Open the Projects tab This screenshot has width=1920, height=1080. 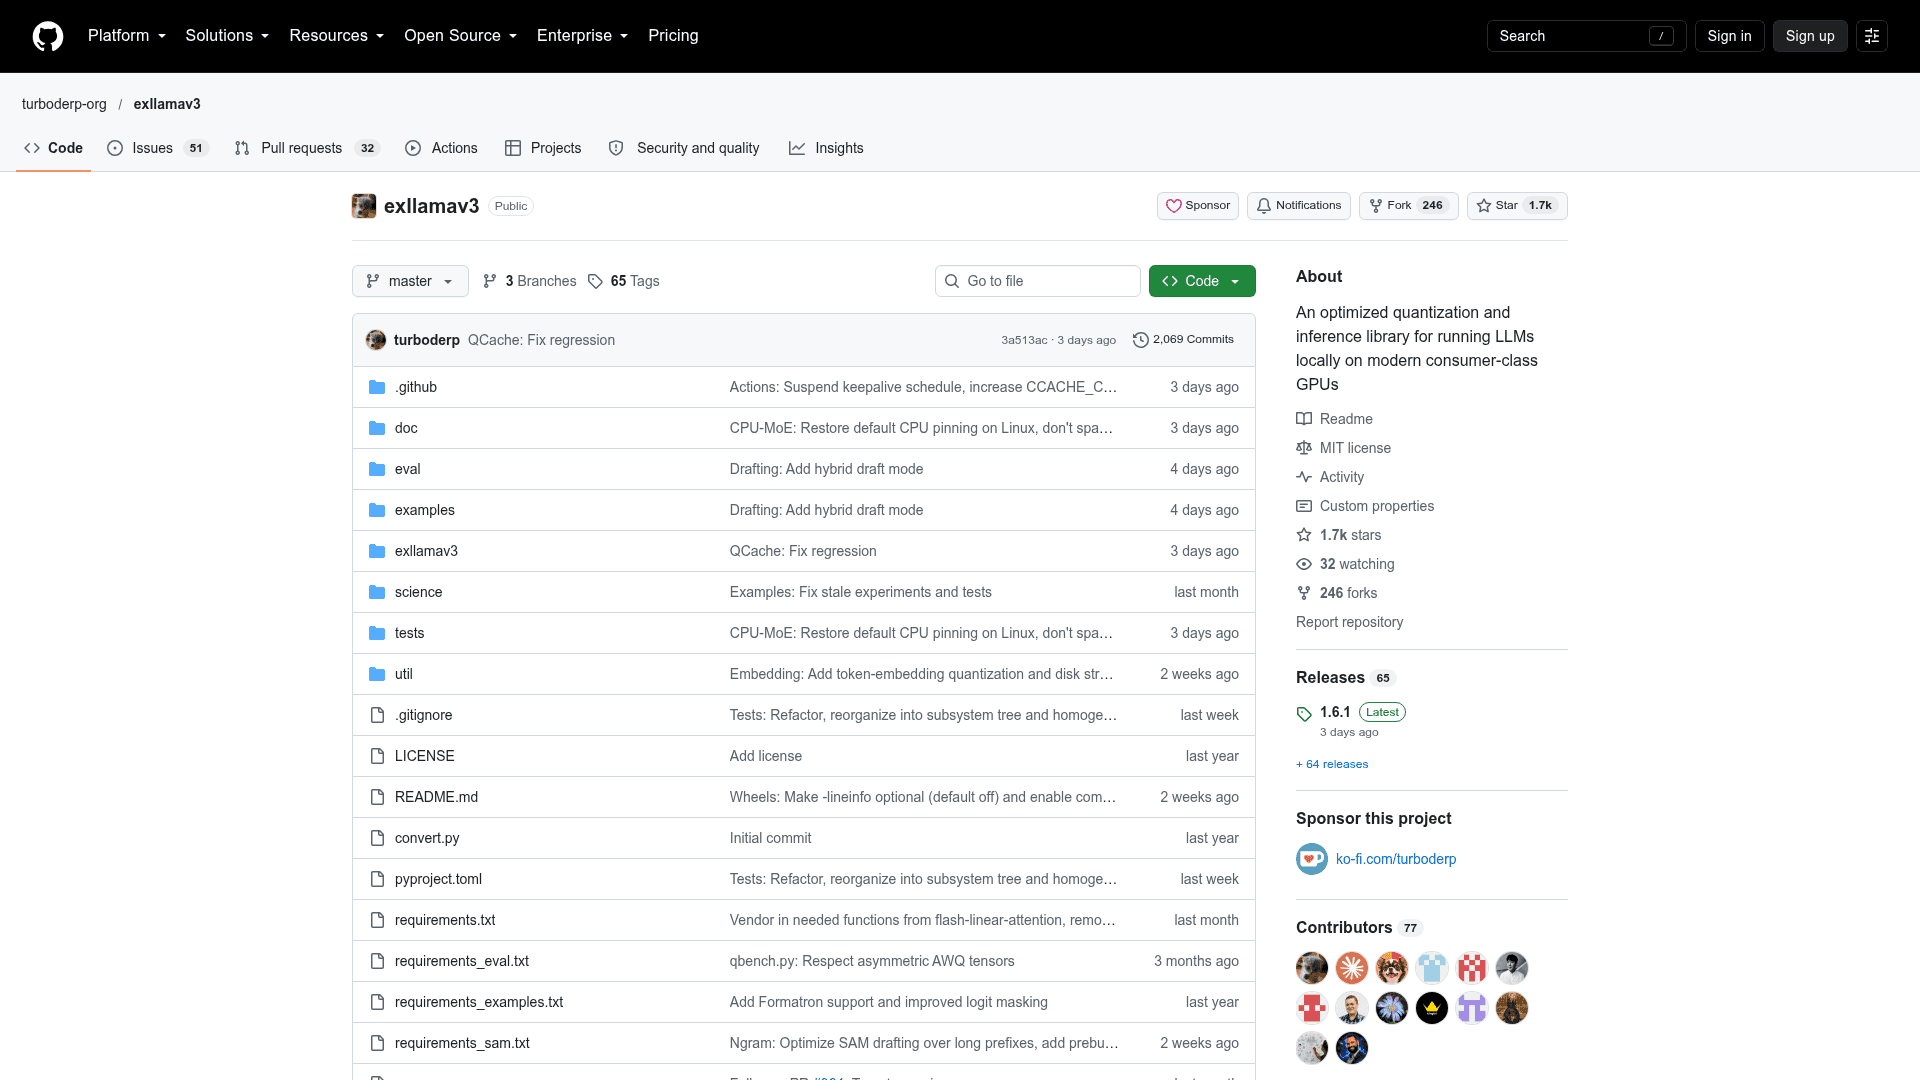click(x=543, y=148)
